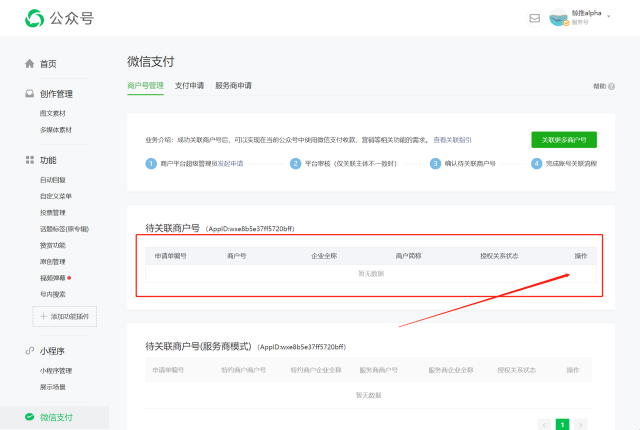Viewport: 640px width, 430px height.
Task: Open 多媒体素材 in the sidebar
Action: [56, 130]
